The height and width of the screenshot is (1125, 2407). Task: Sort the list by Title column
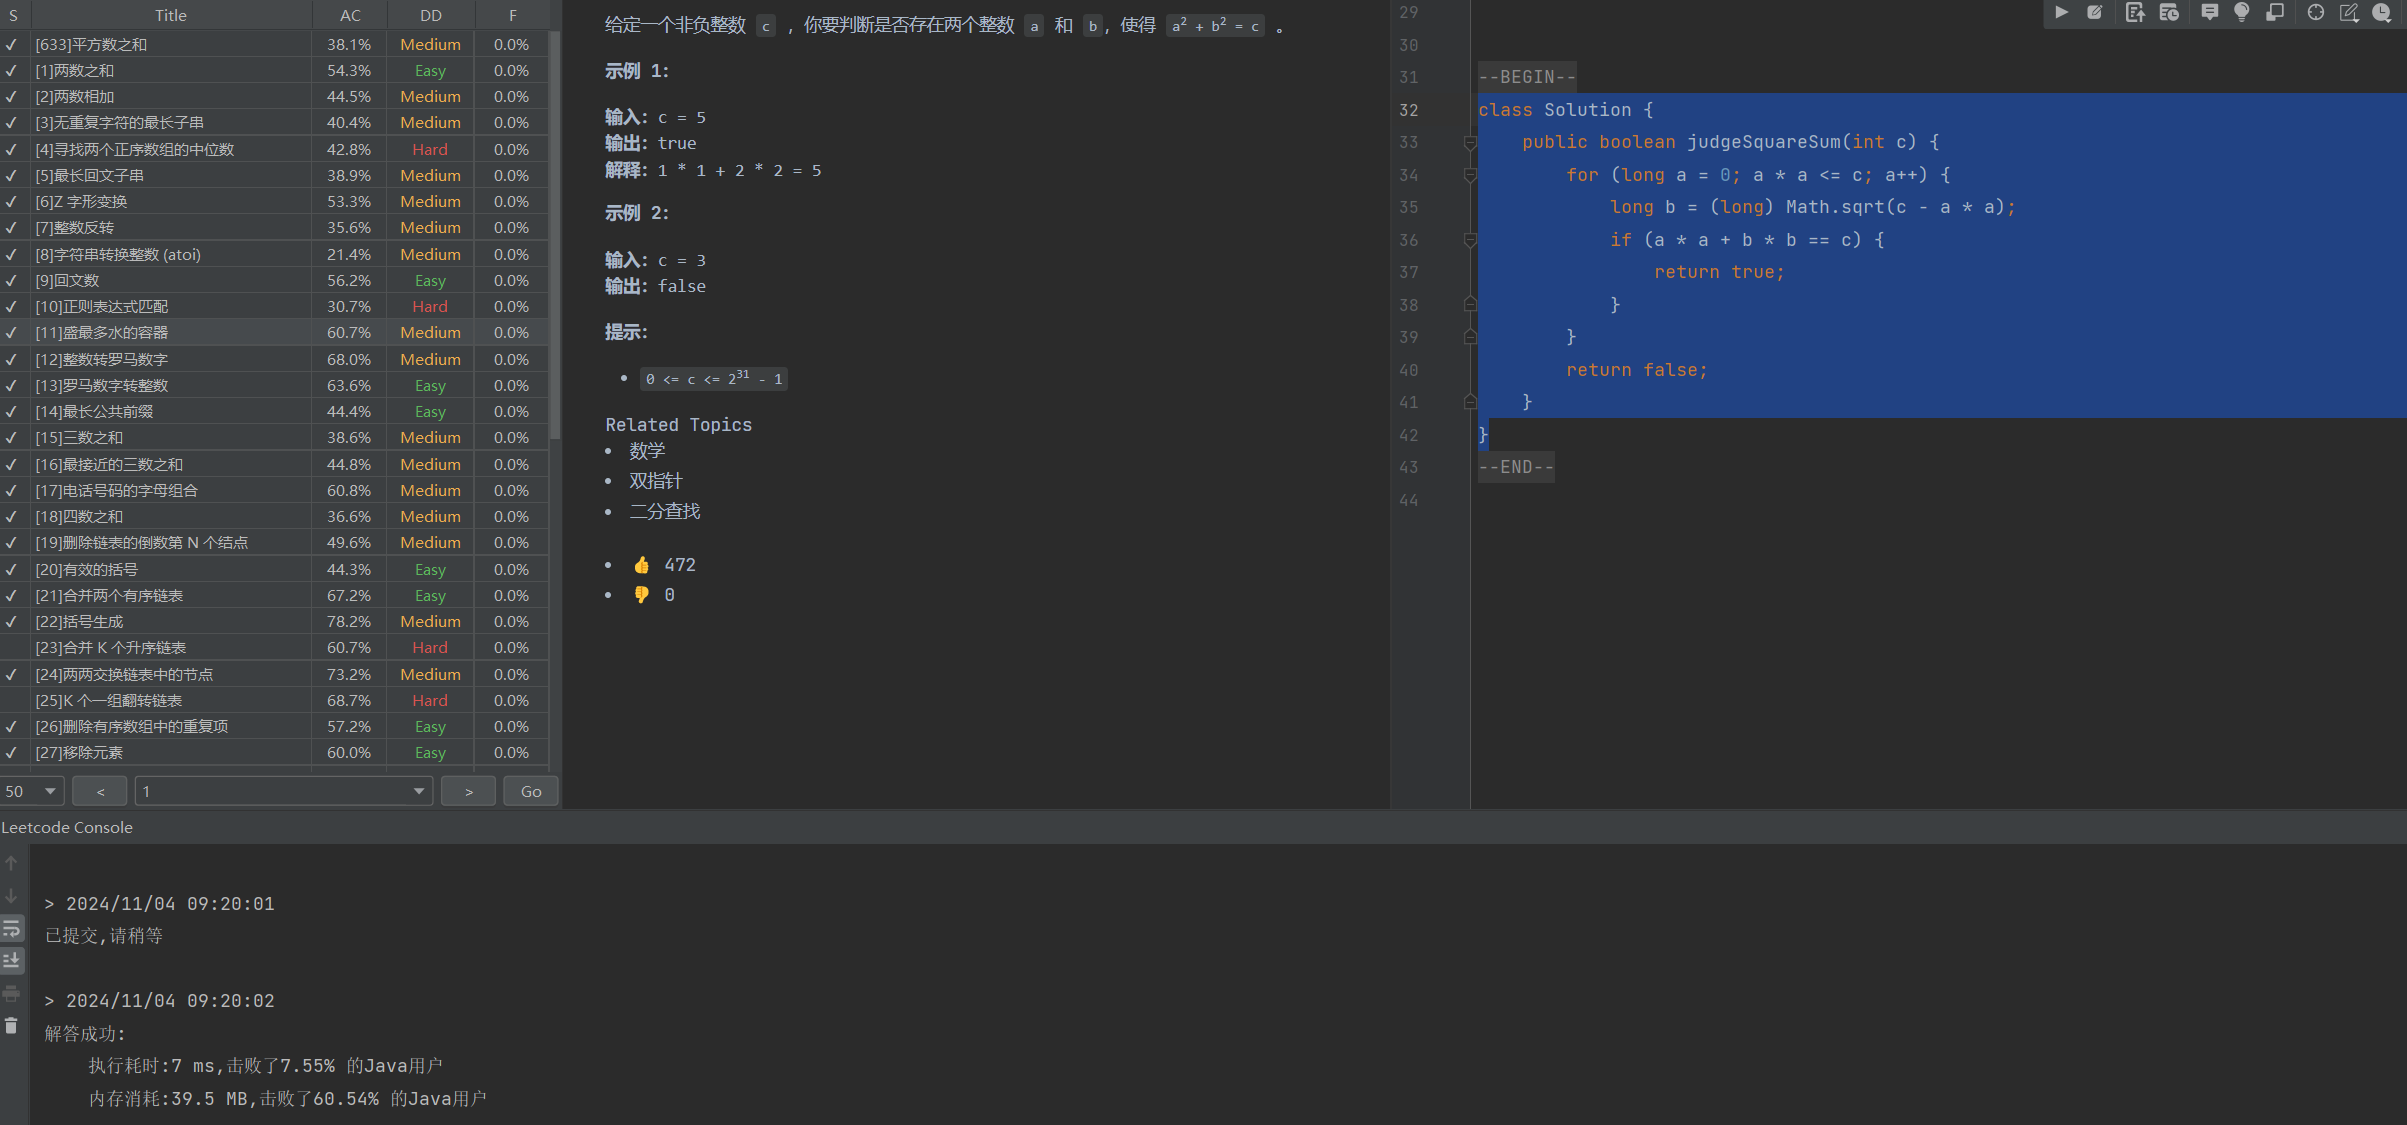pos(171,15)
